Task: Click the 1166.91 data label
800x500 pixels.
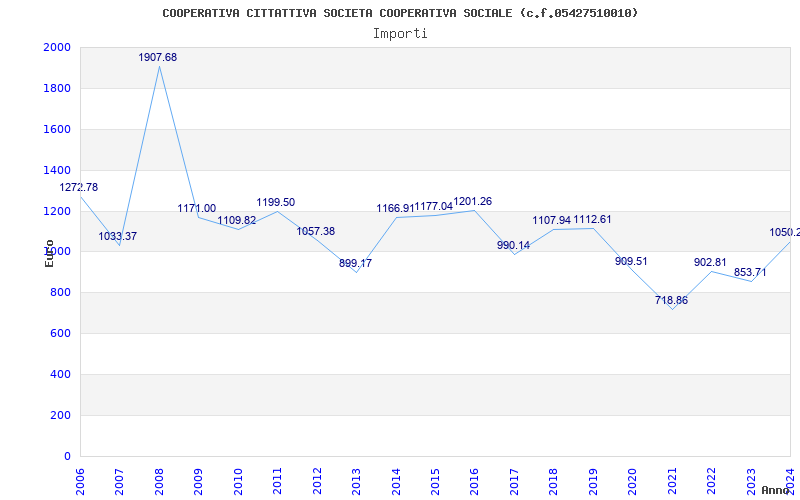Action: coord(395,208)
